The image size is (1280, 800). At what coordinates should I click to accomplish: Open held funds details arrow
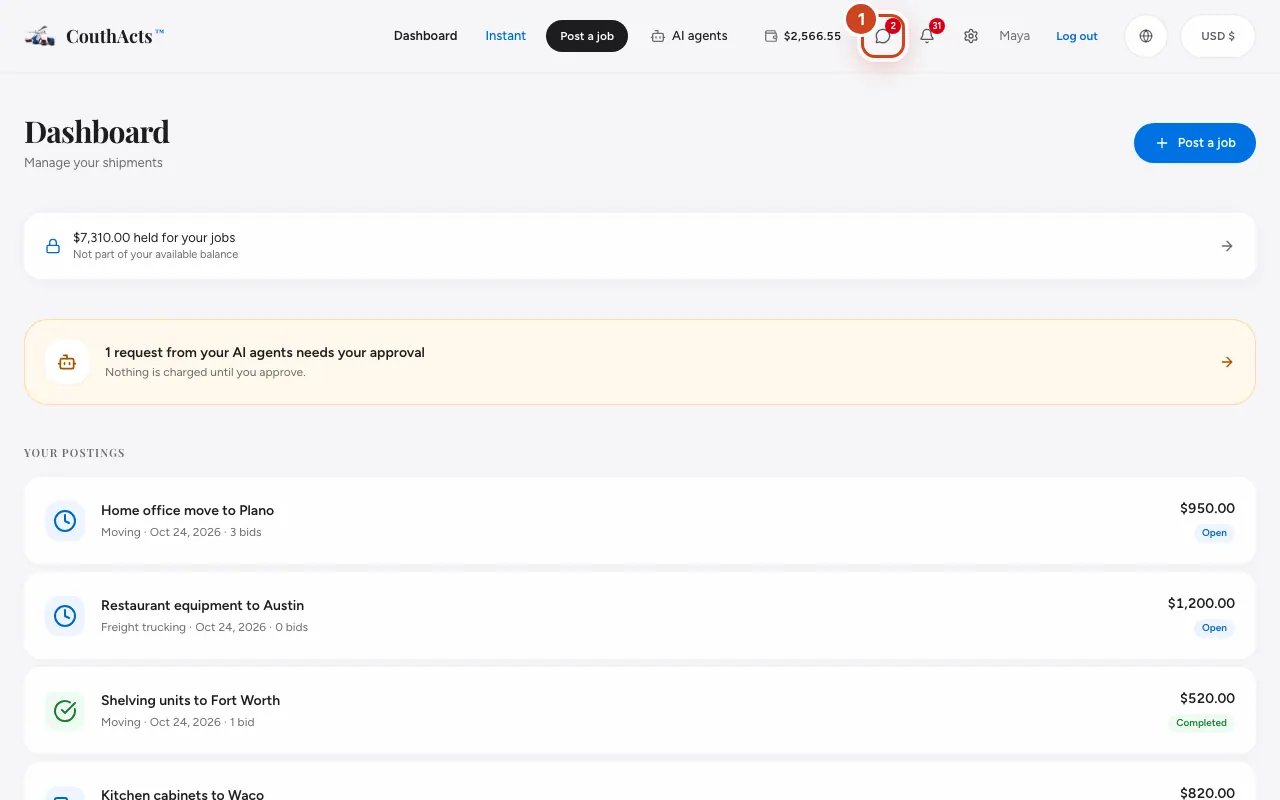(x=1227, y=246)
